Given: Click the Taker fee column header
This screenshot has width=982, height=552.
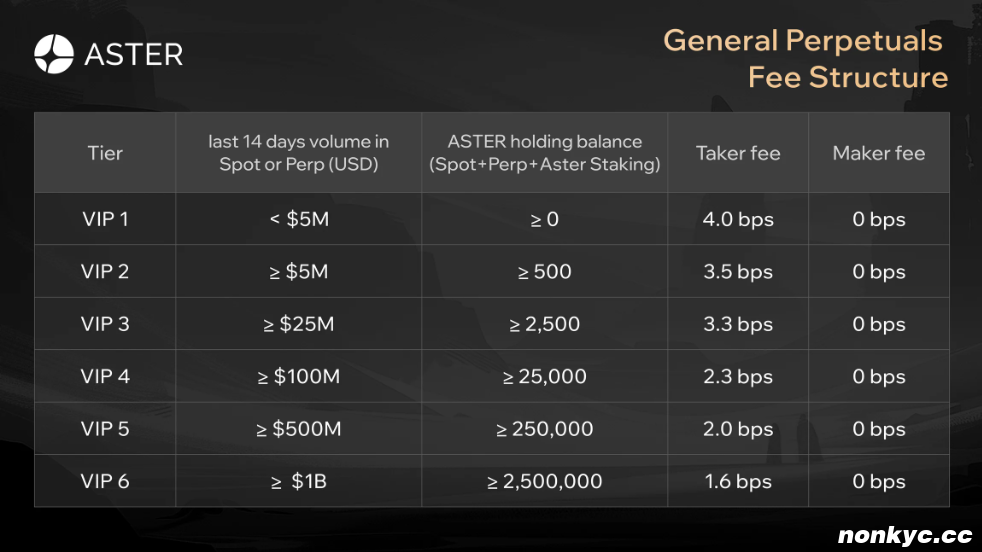Looking at the screenshot, I should pyautogui.click(x=738, y=153).
